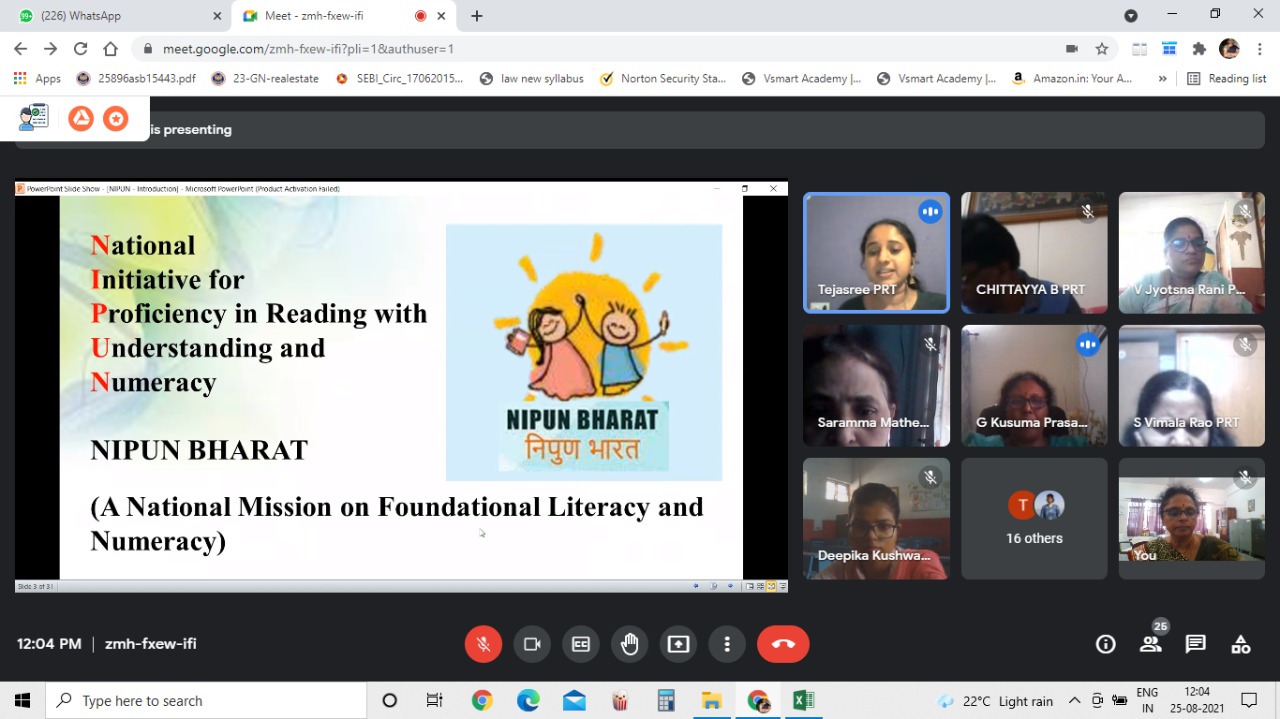This screenshot has height=719, width=1280.
Task: Open Microsoft Edge from taskbar
Action: tap(528, 701)
